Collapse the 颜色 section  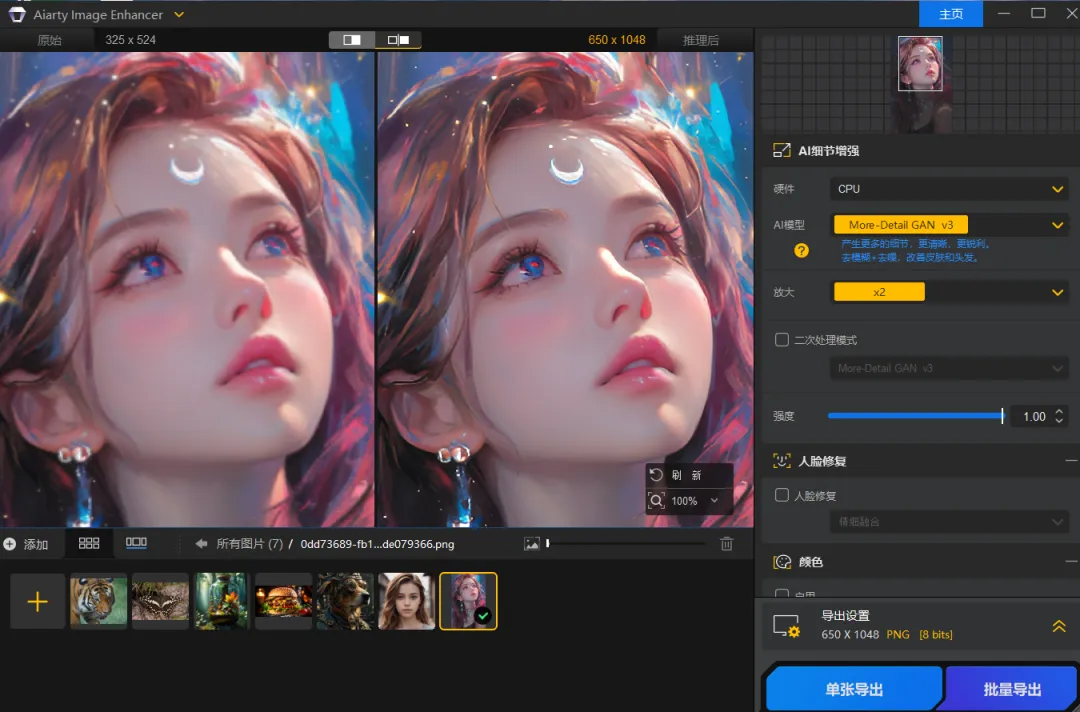(1071, 562)
